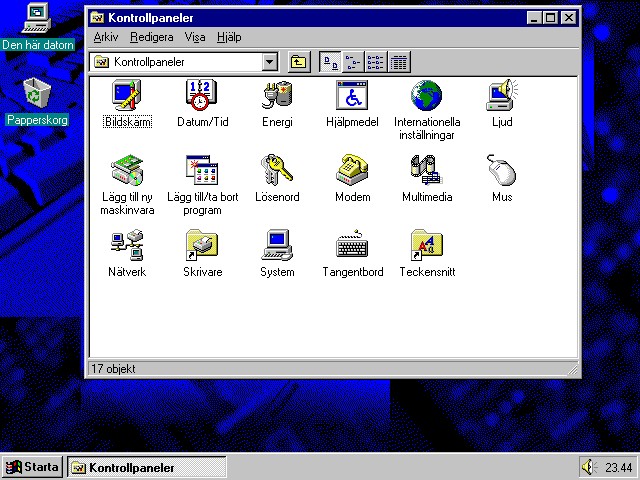The height and width of the screenshot is (480, 640).
Task: Open the Hjälp menu
Action: coord(229,37)
